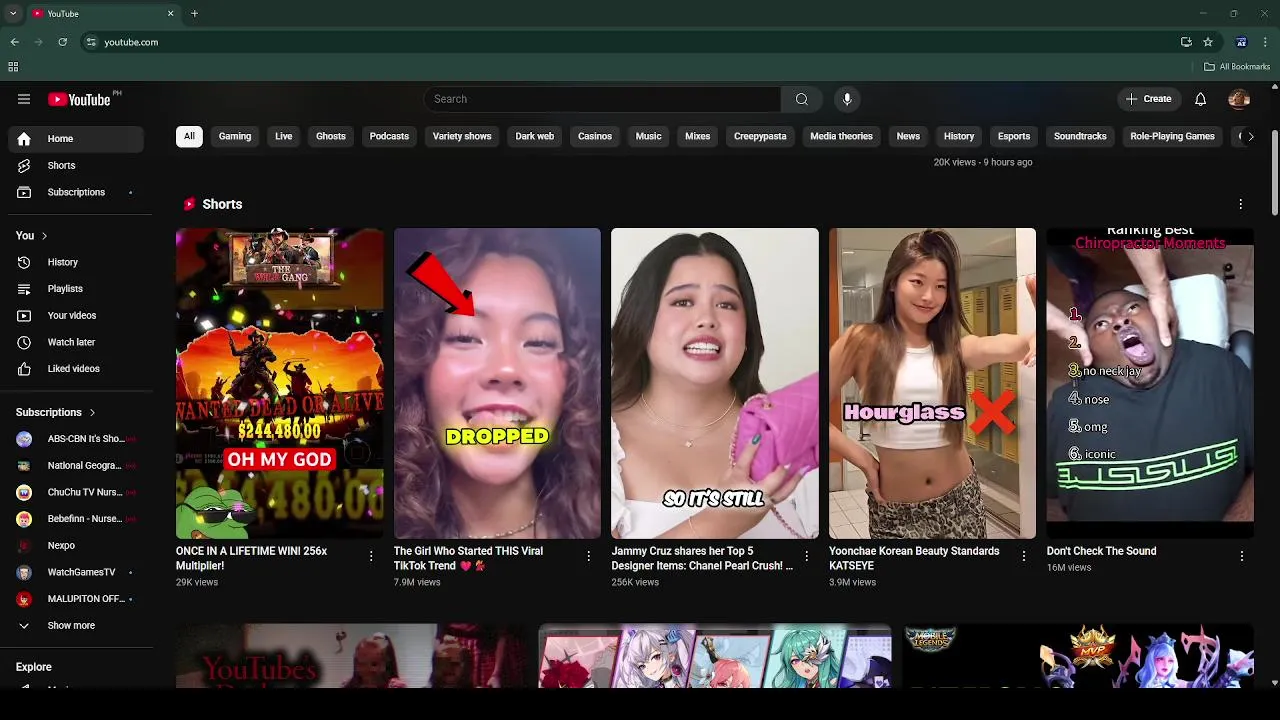Open History in sidebar
1280x720 pixels.
pos(76,262)
